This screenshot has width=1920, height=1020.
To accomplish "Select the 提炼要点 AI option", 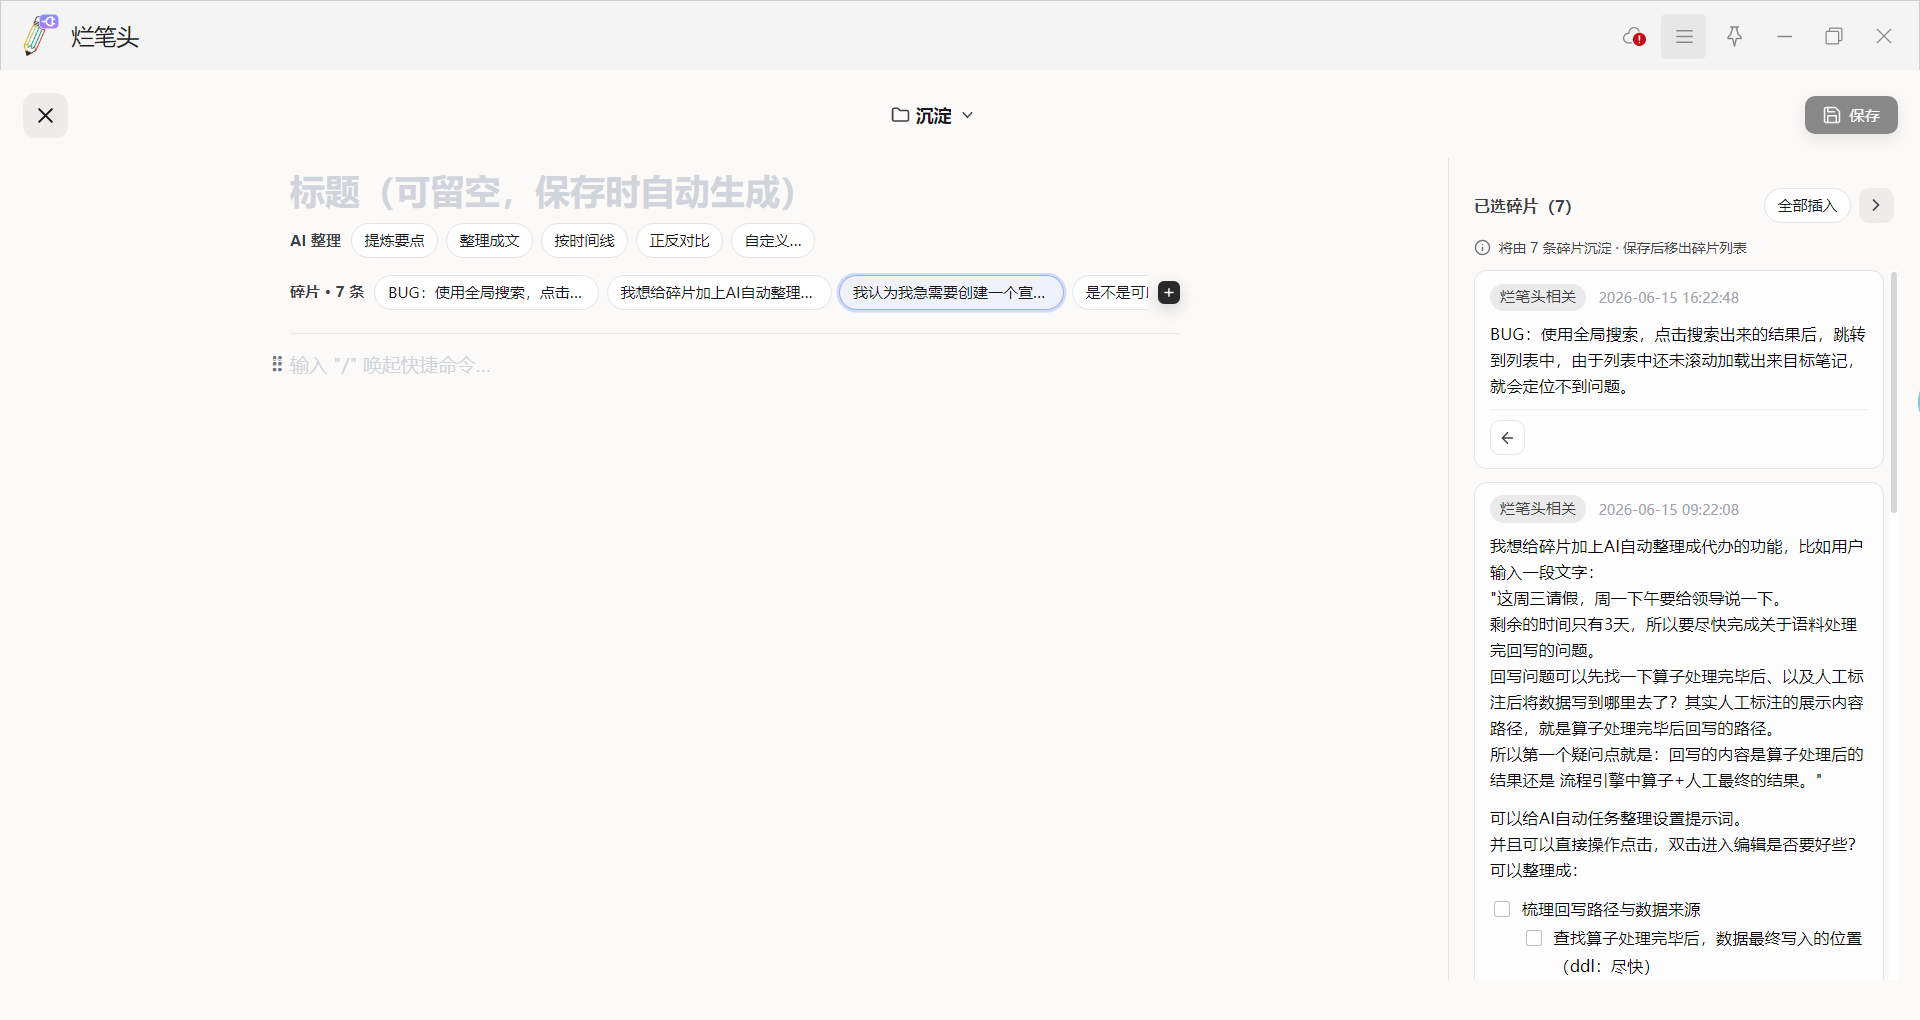I will point(394,241).
